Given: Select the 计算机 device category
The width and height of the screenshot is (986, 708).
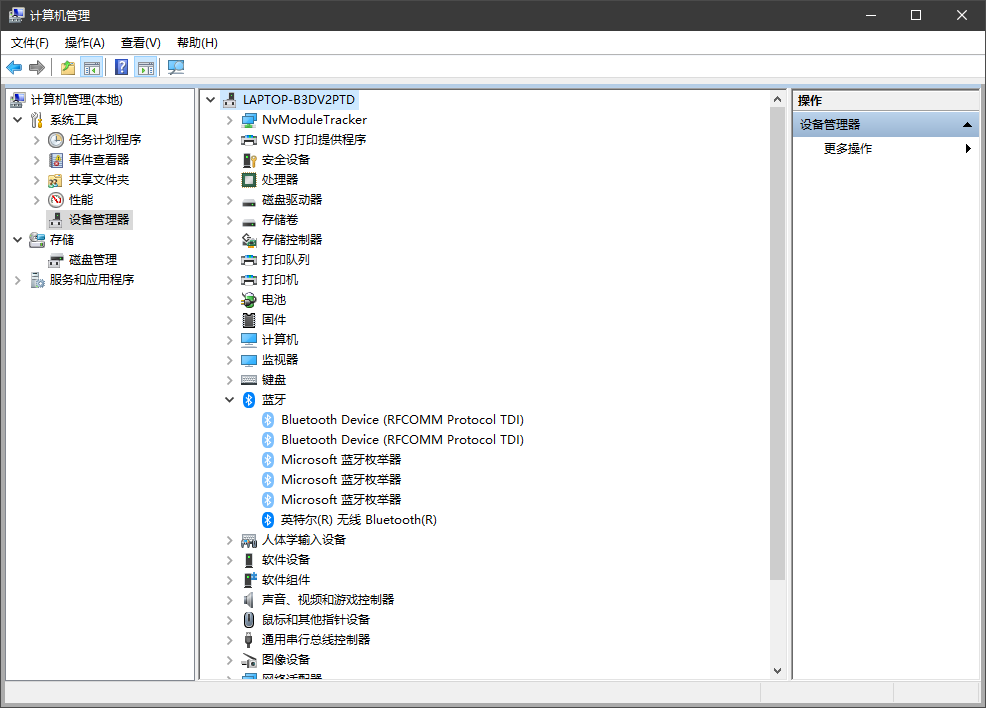Looking at the screenshot, I should coord(280,340).
